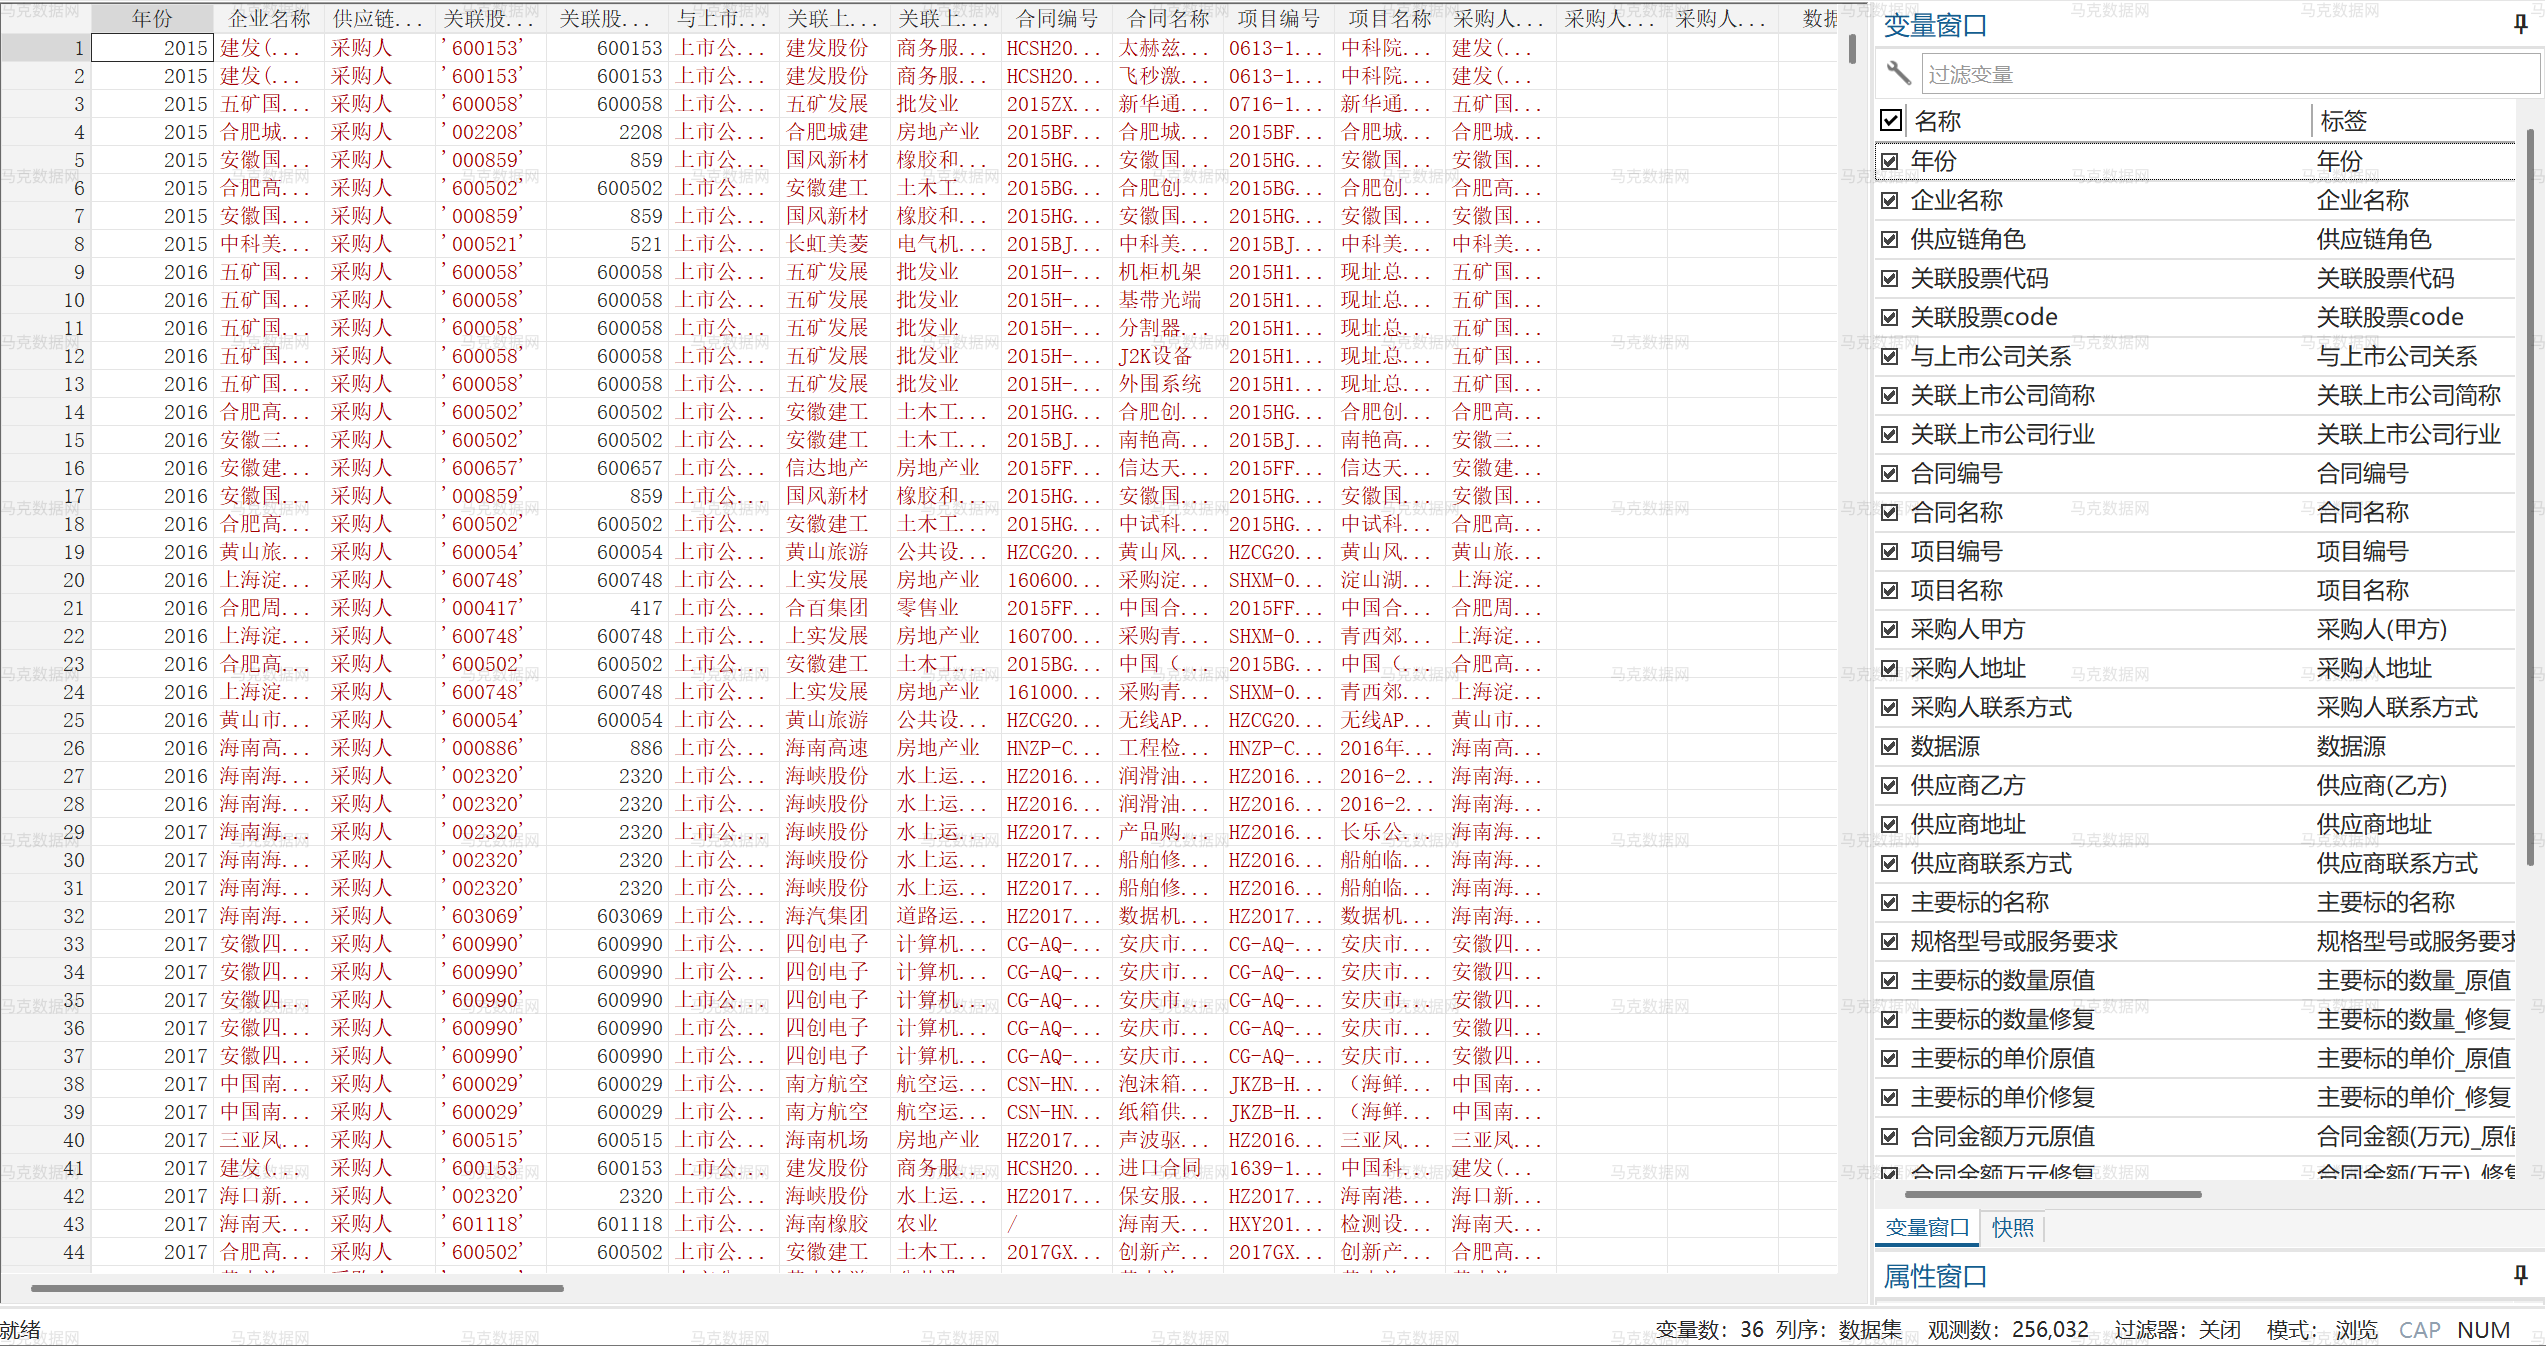Click cell 南方航空 in row 38
The width and height of the screenshot is (2546, 1346).
(x=834, y=1084)
